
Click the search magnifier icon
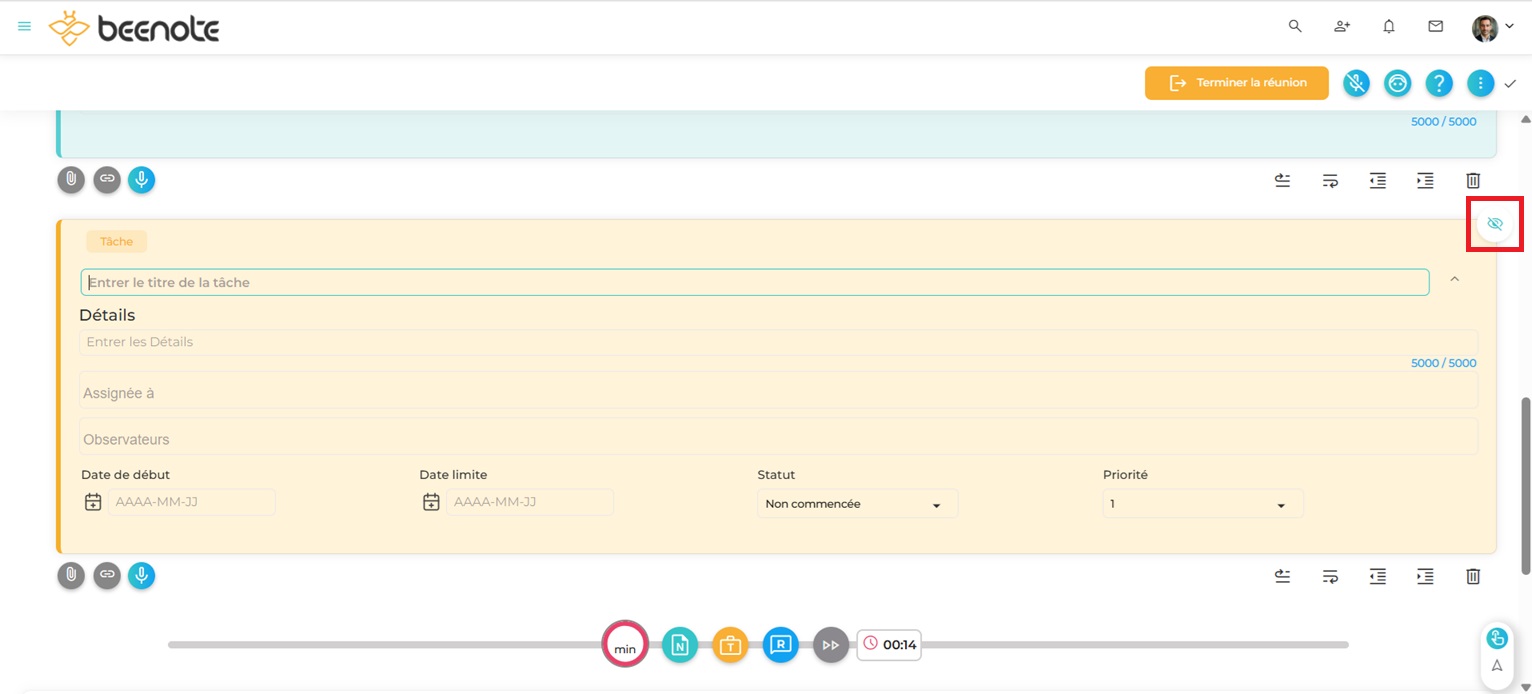(x=1295, y=27)
